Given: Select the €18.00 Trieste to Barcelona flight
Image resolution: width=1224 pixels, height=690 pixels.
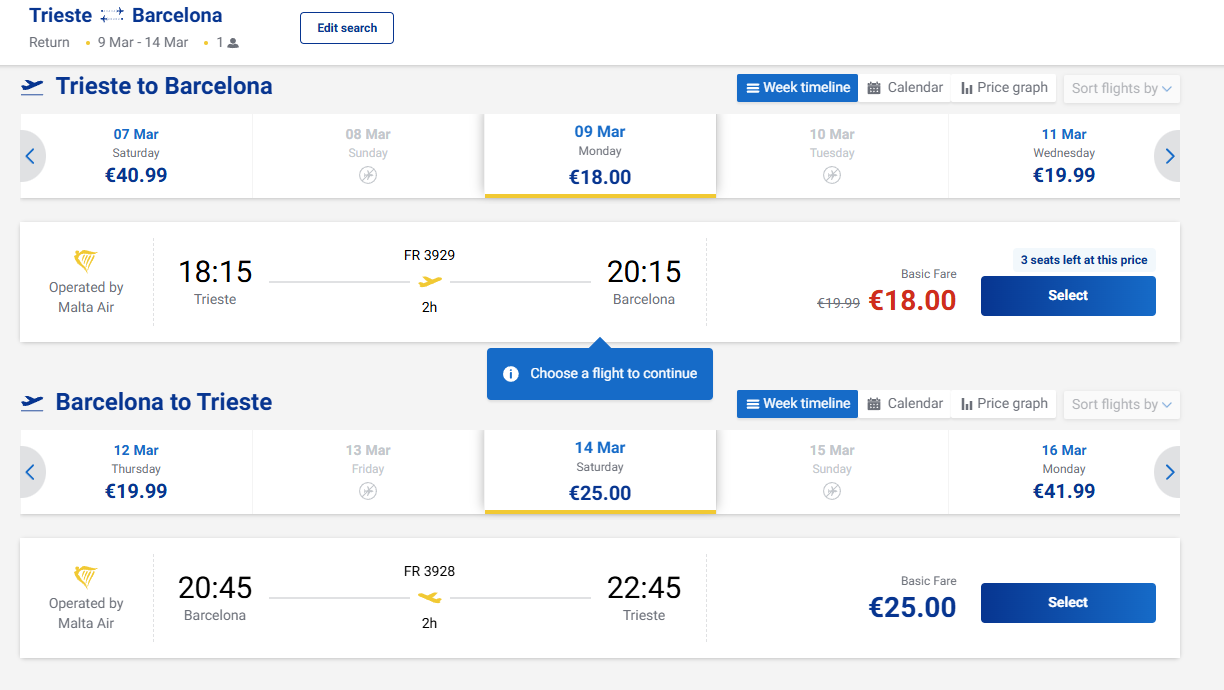Looking at the screenshot, I should point(1067,296).
